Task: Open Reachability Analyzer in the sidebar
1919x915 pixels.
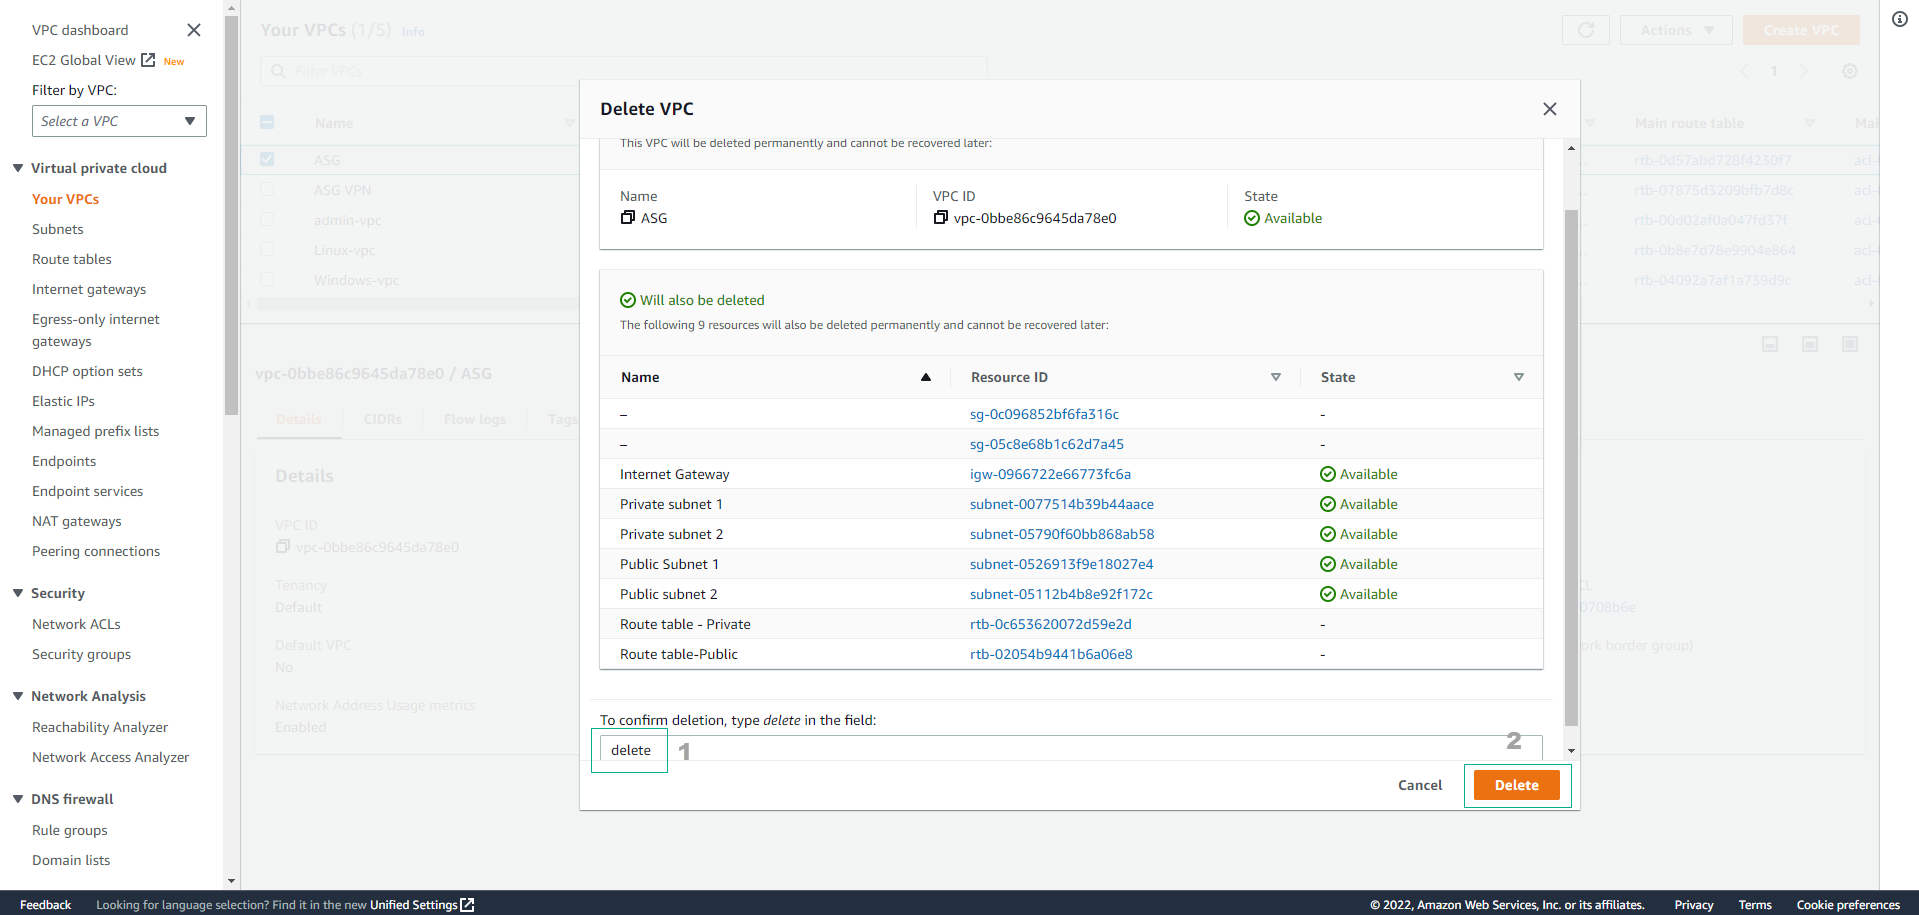Action: point(100,727)
